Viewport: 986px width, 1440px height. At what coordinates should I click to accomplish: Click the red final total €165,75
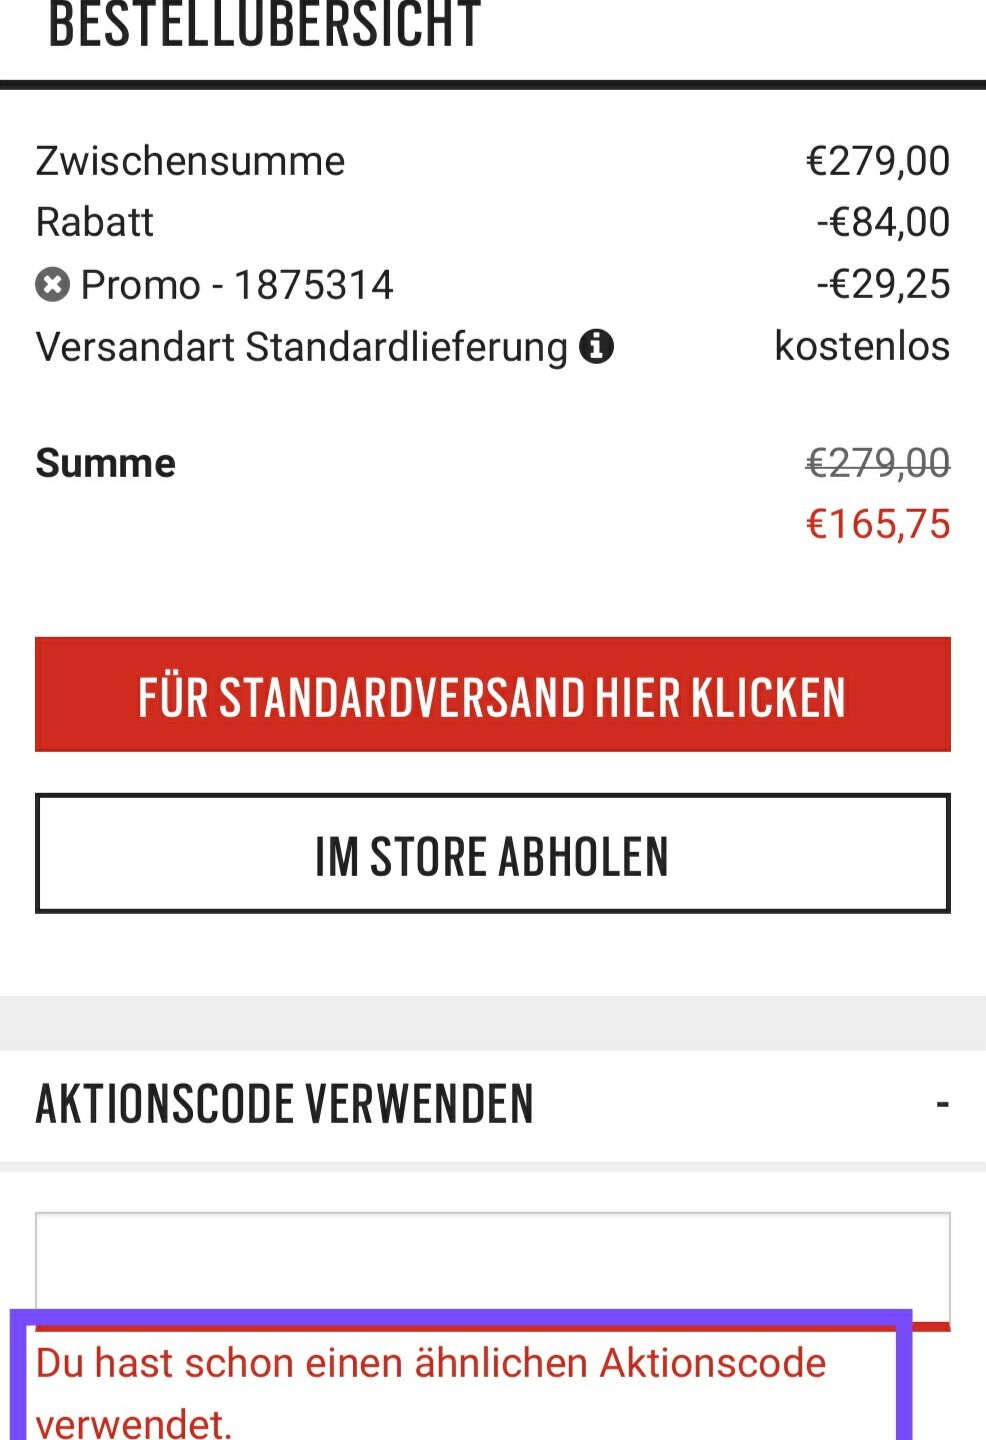878,524
